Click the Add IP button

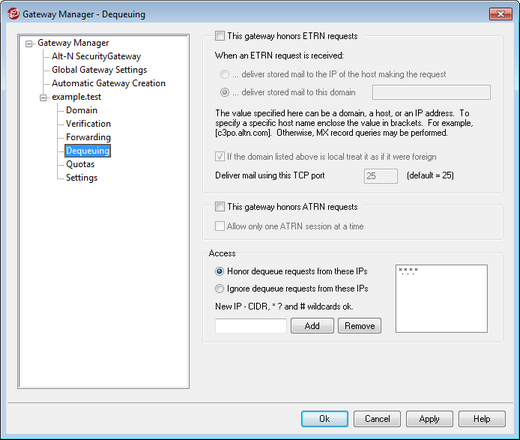coord(312,326)
